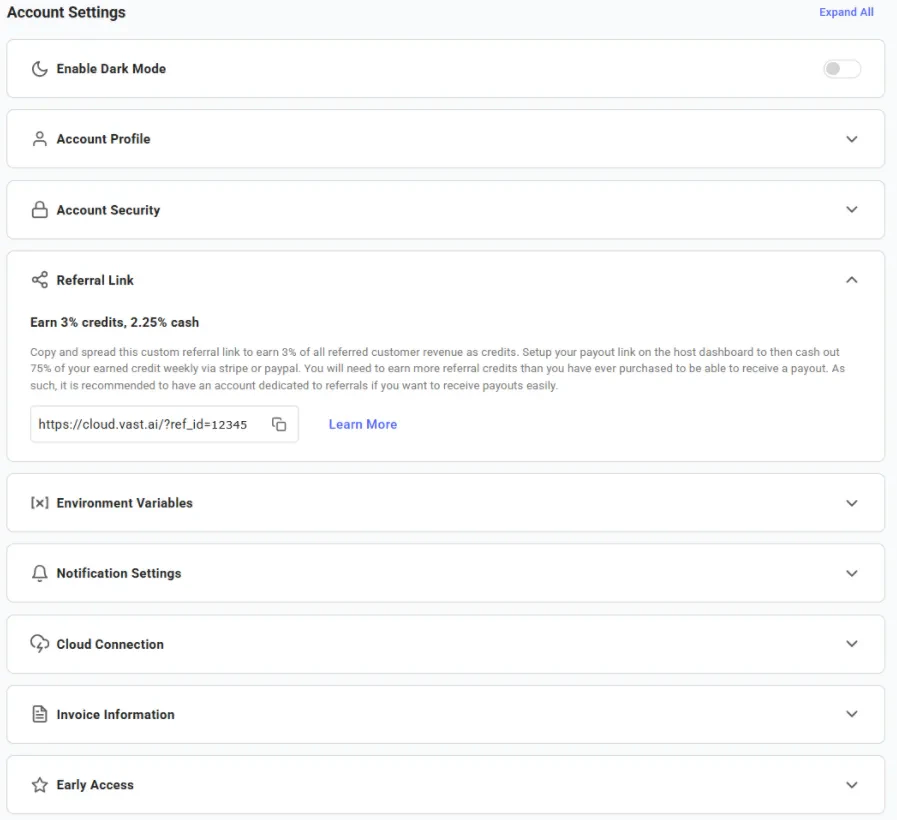The image size is (897, 820).
Task: Click the Notification Settings bell icon
Action: pos(39,573)
